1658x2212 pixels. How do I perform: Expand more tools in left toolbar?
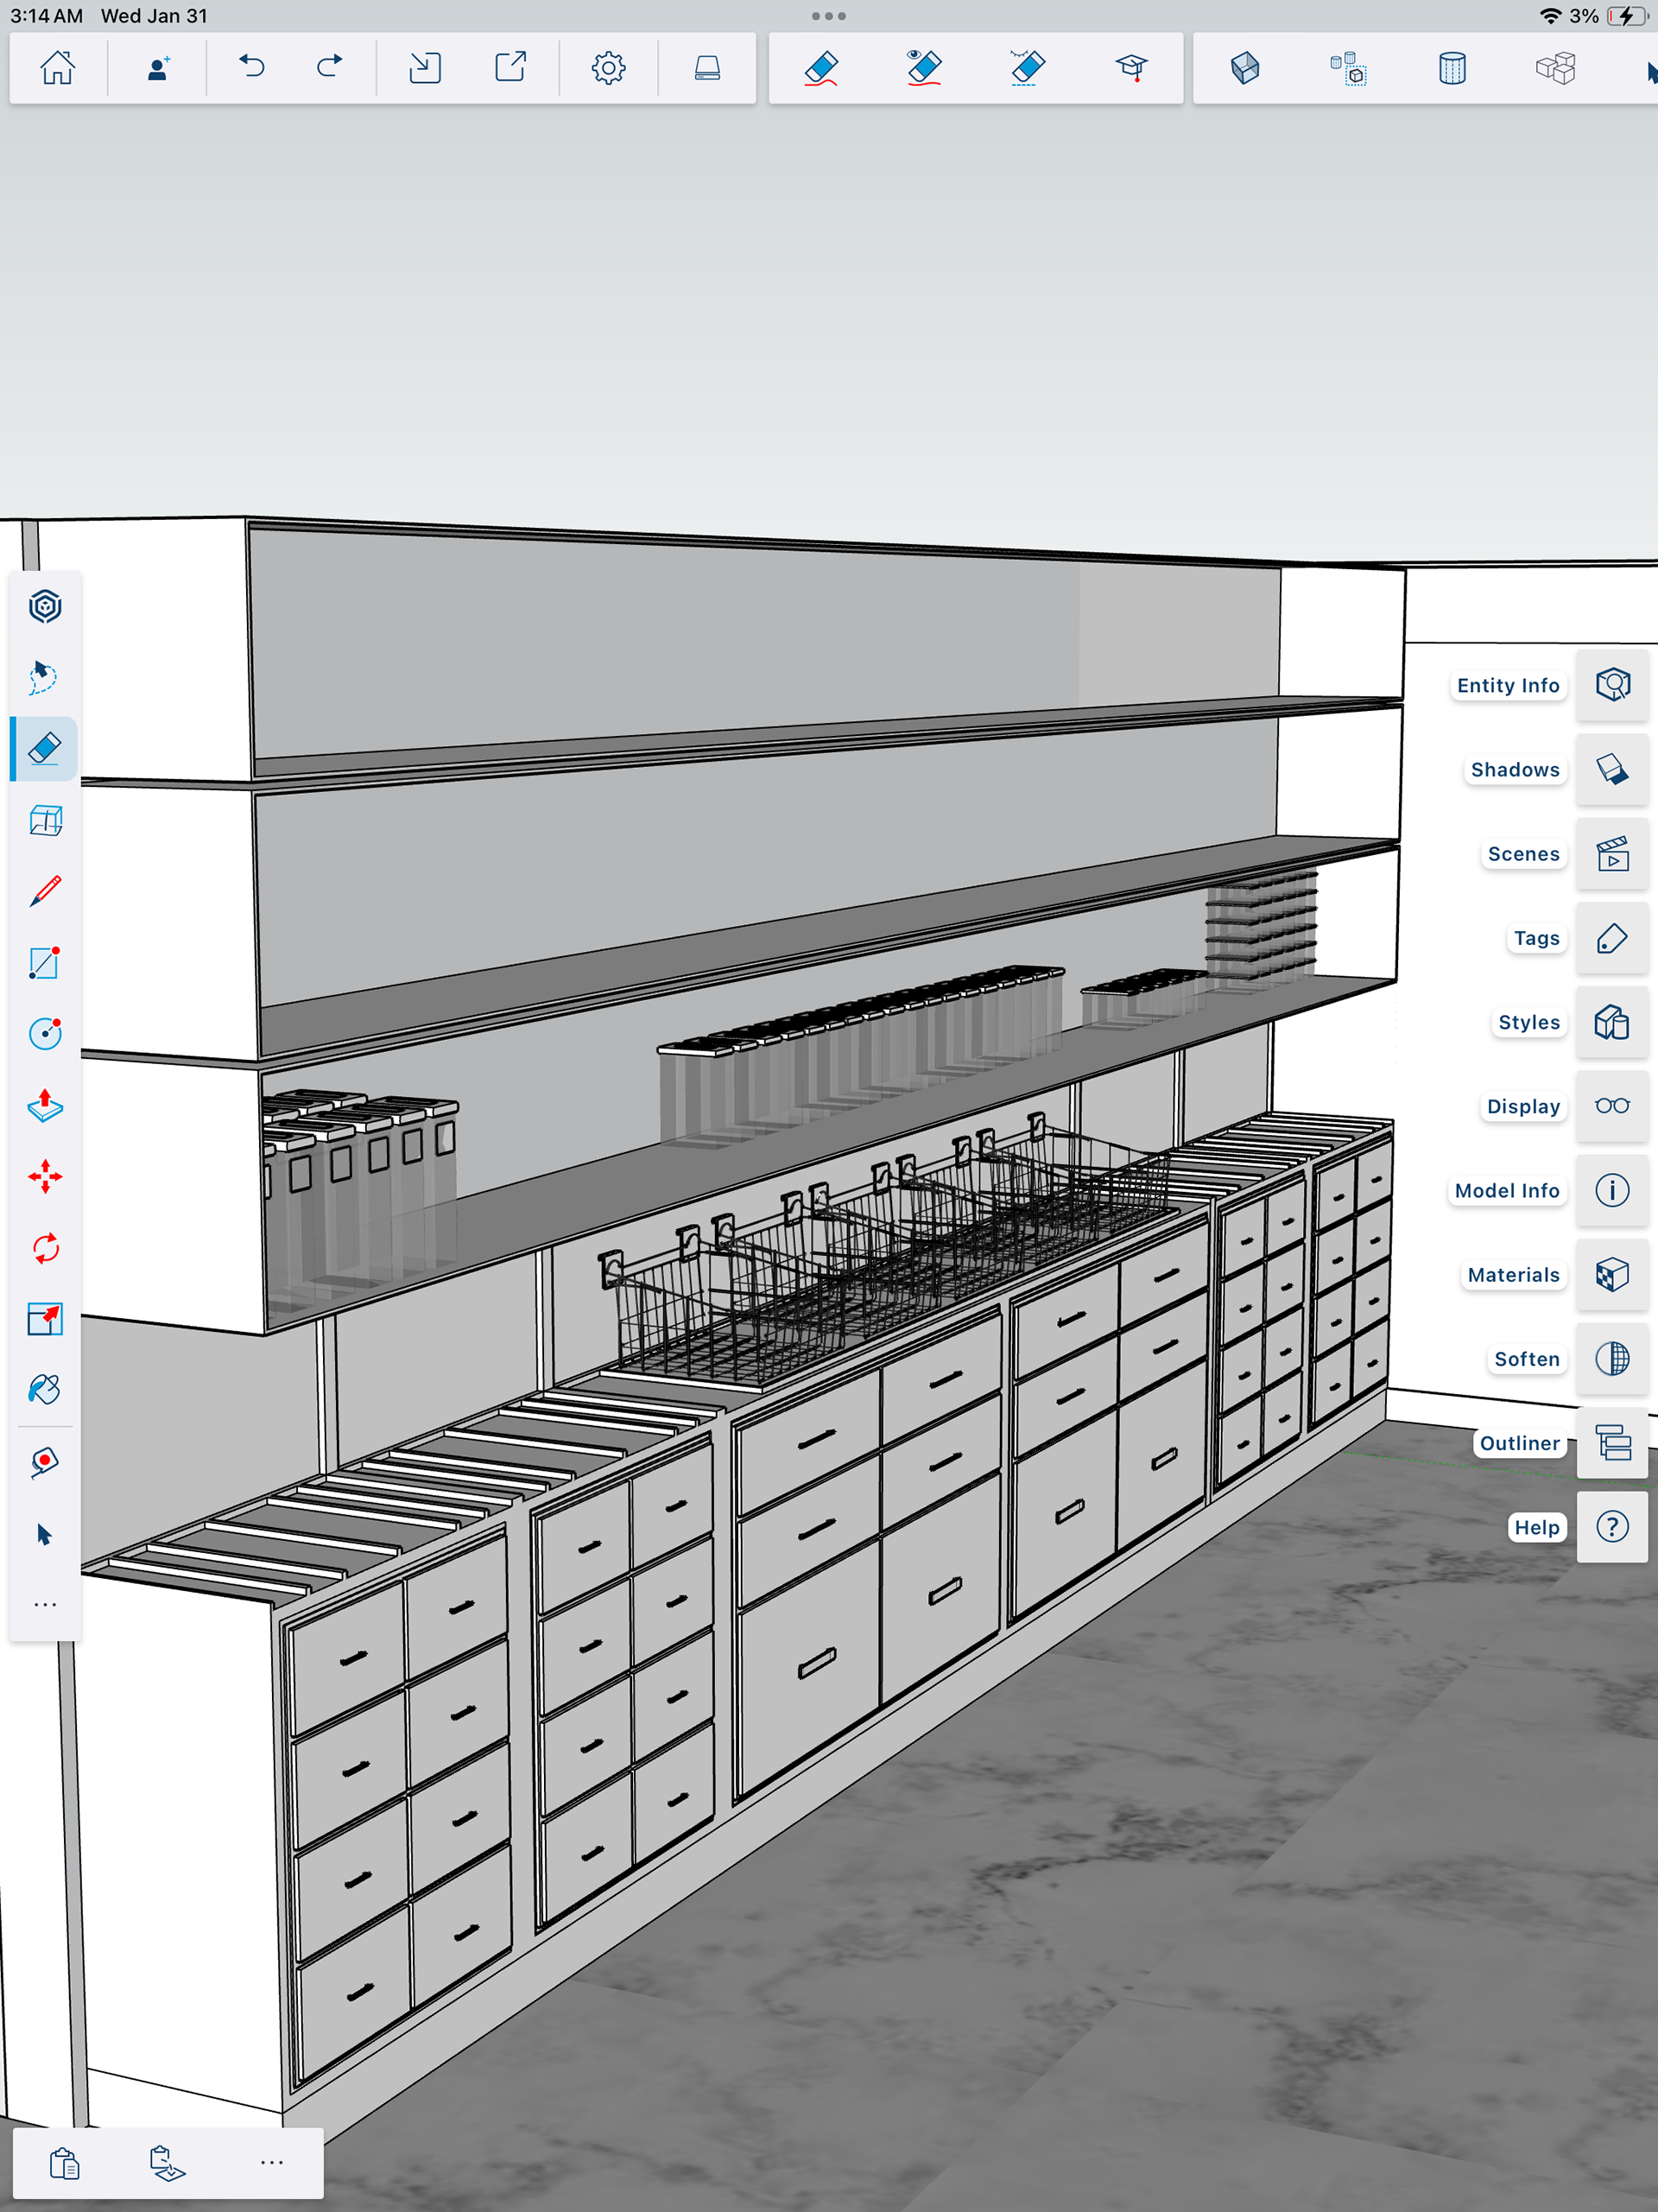[45, 1605]
